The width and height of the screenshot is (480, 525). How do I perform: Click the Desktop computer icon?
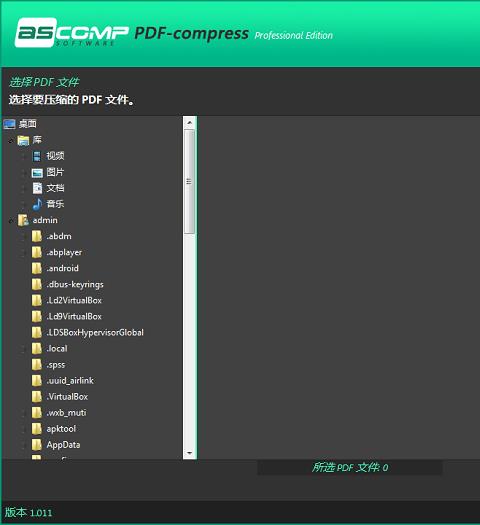9,124
